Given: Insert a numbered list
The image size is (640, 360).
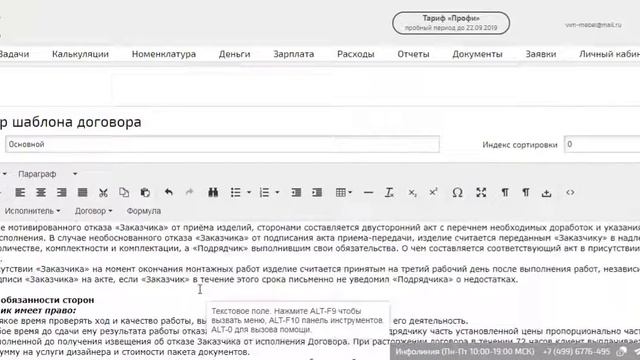Looking at the screenshot, I should coord(264,192).
